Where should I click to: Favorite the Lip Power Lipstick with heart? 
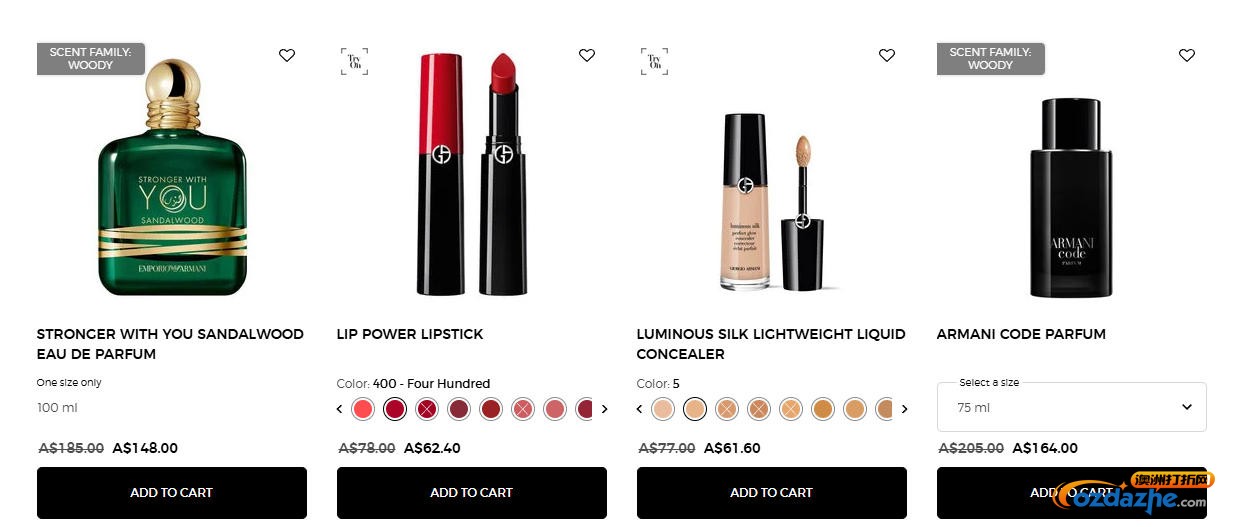[x=587, y=55]
